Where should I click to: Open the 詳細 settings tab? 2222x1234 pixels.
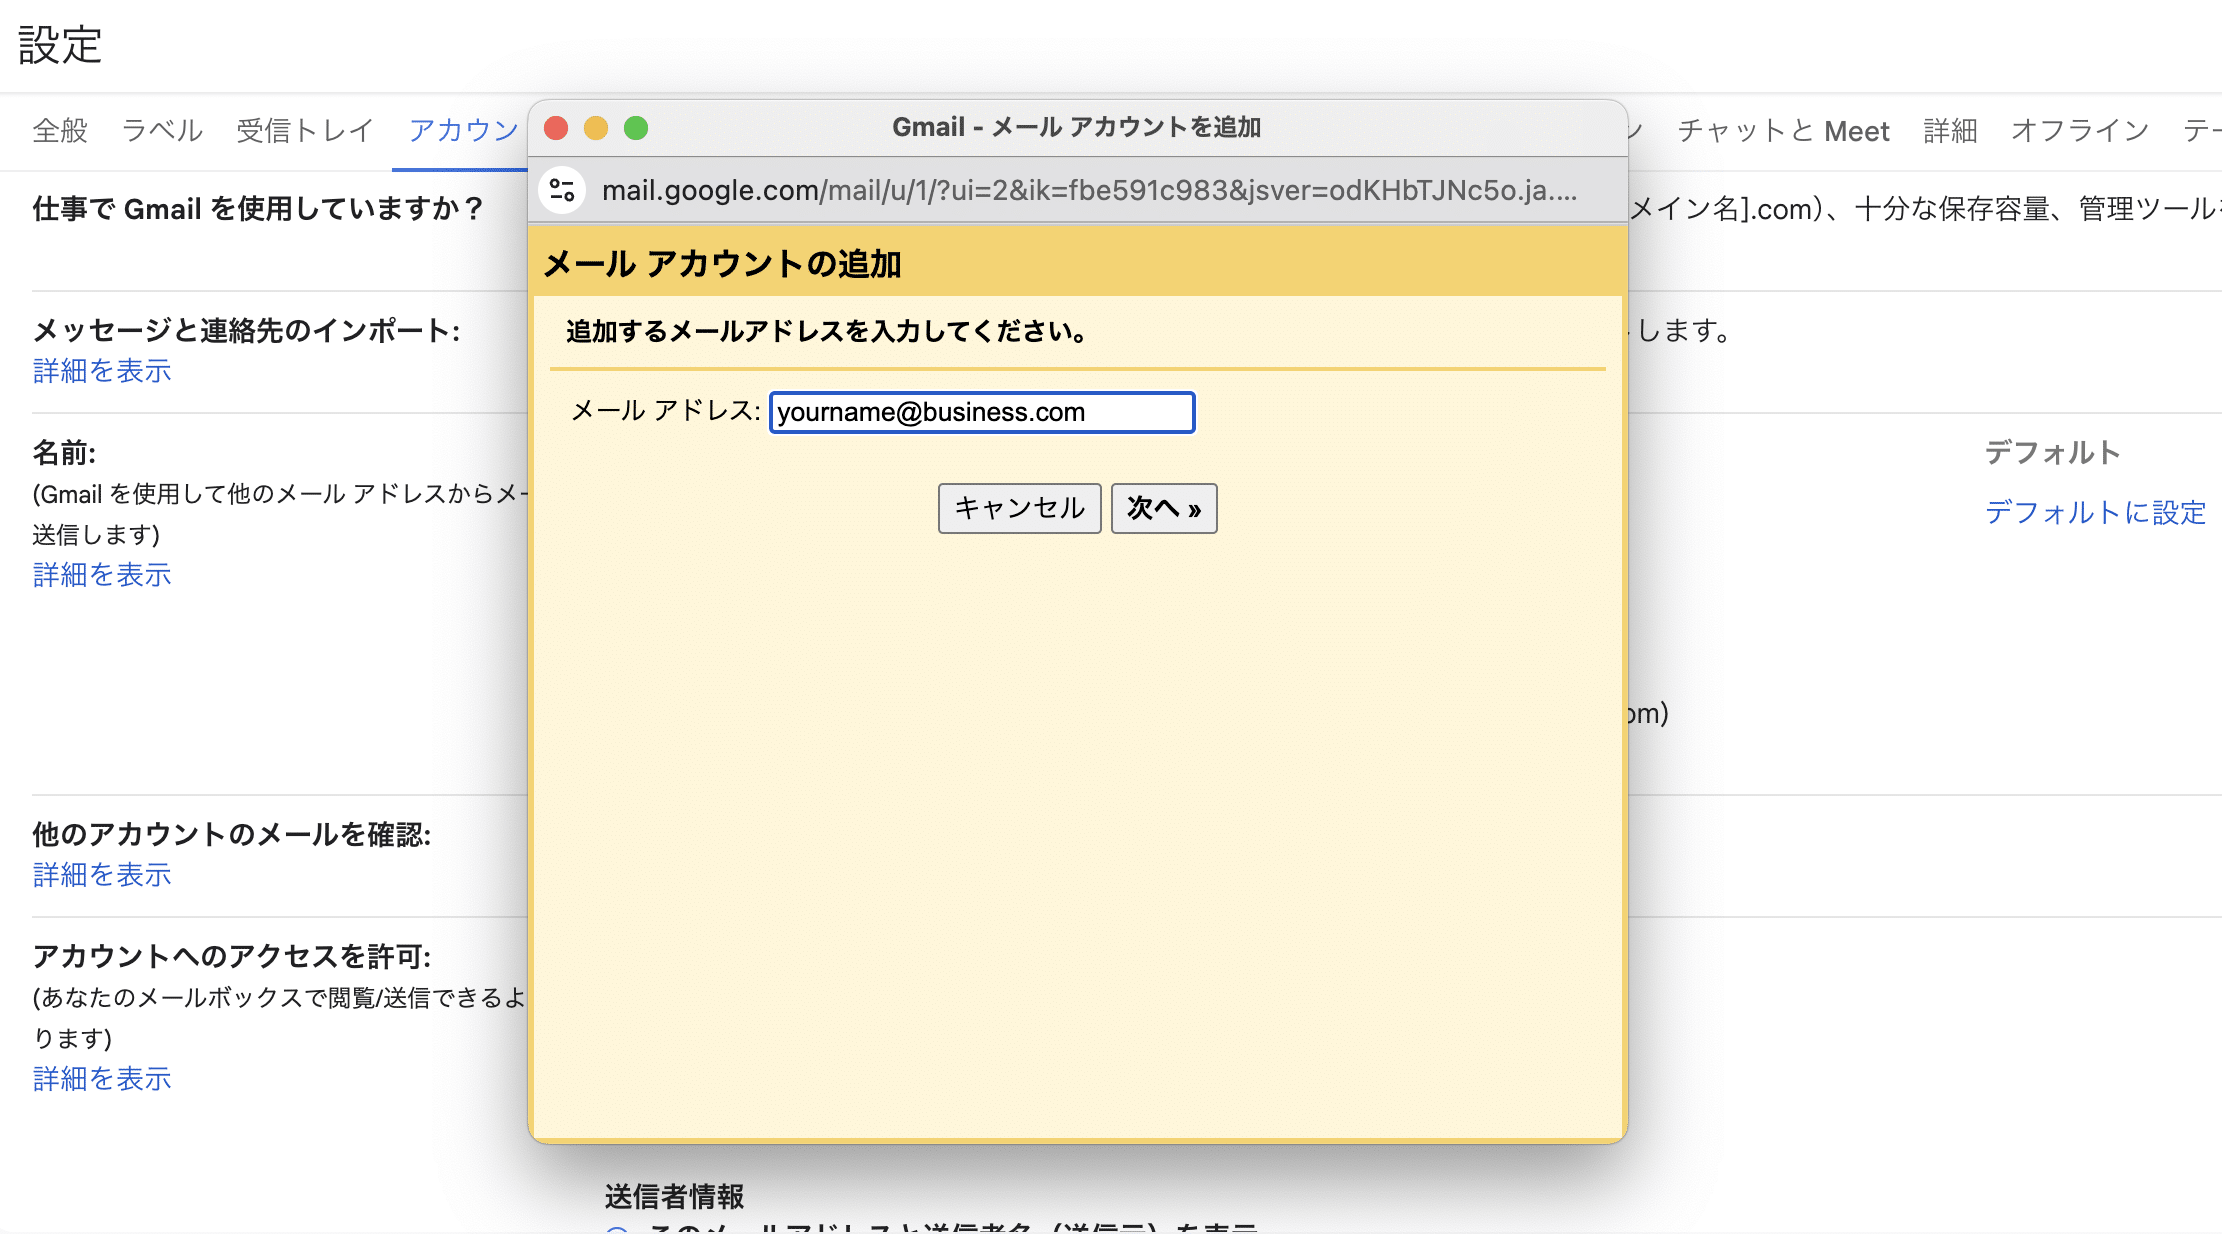tap(1948, 130)
